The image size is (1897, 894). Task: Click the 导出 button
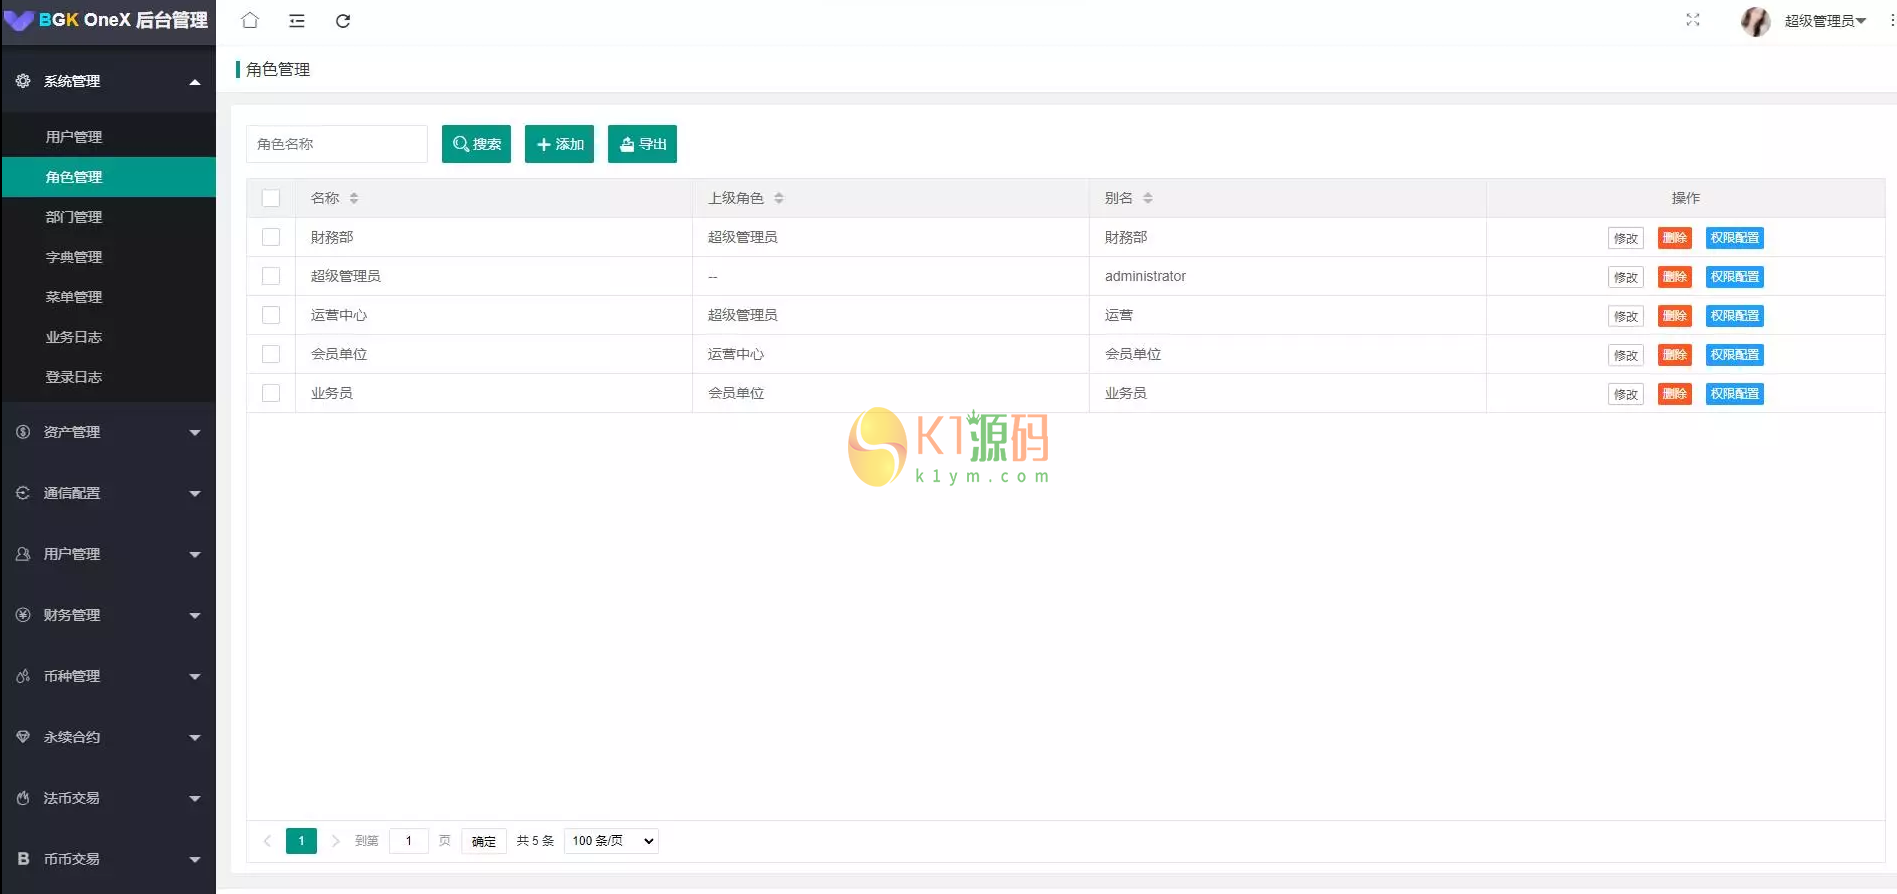click(642, 144)
